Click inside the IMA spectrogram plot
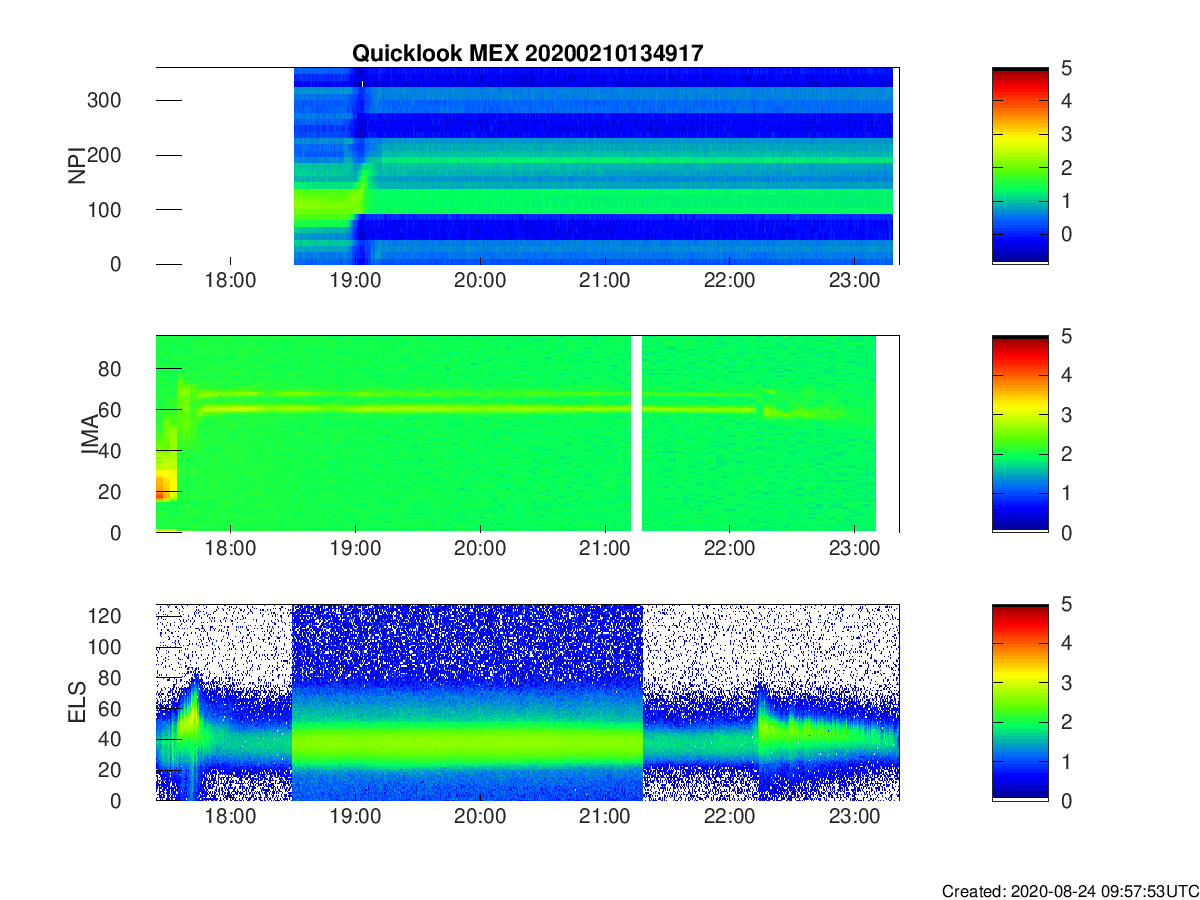The width and height of the screenshot is (1200, 900). click(x=527, y=434)
